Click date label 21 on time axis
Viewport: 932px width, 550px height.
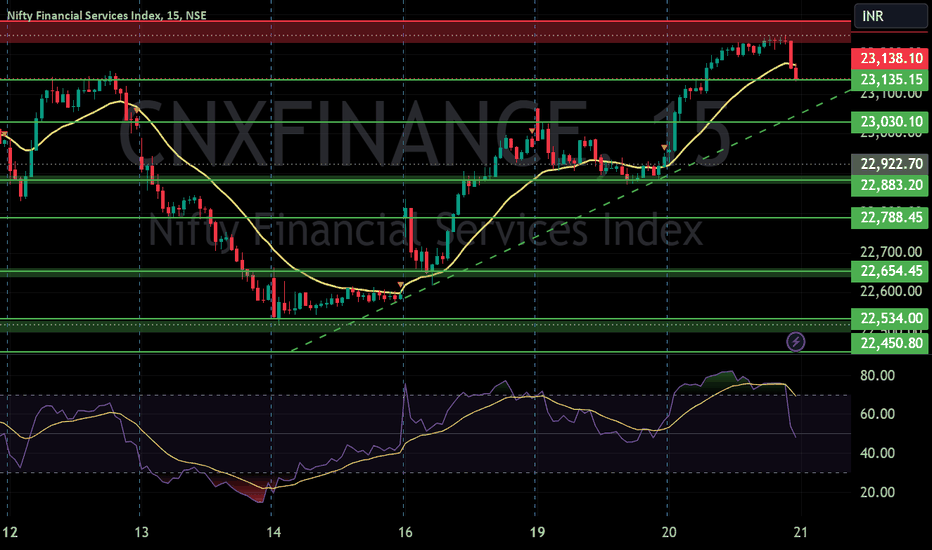801,532
